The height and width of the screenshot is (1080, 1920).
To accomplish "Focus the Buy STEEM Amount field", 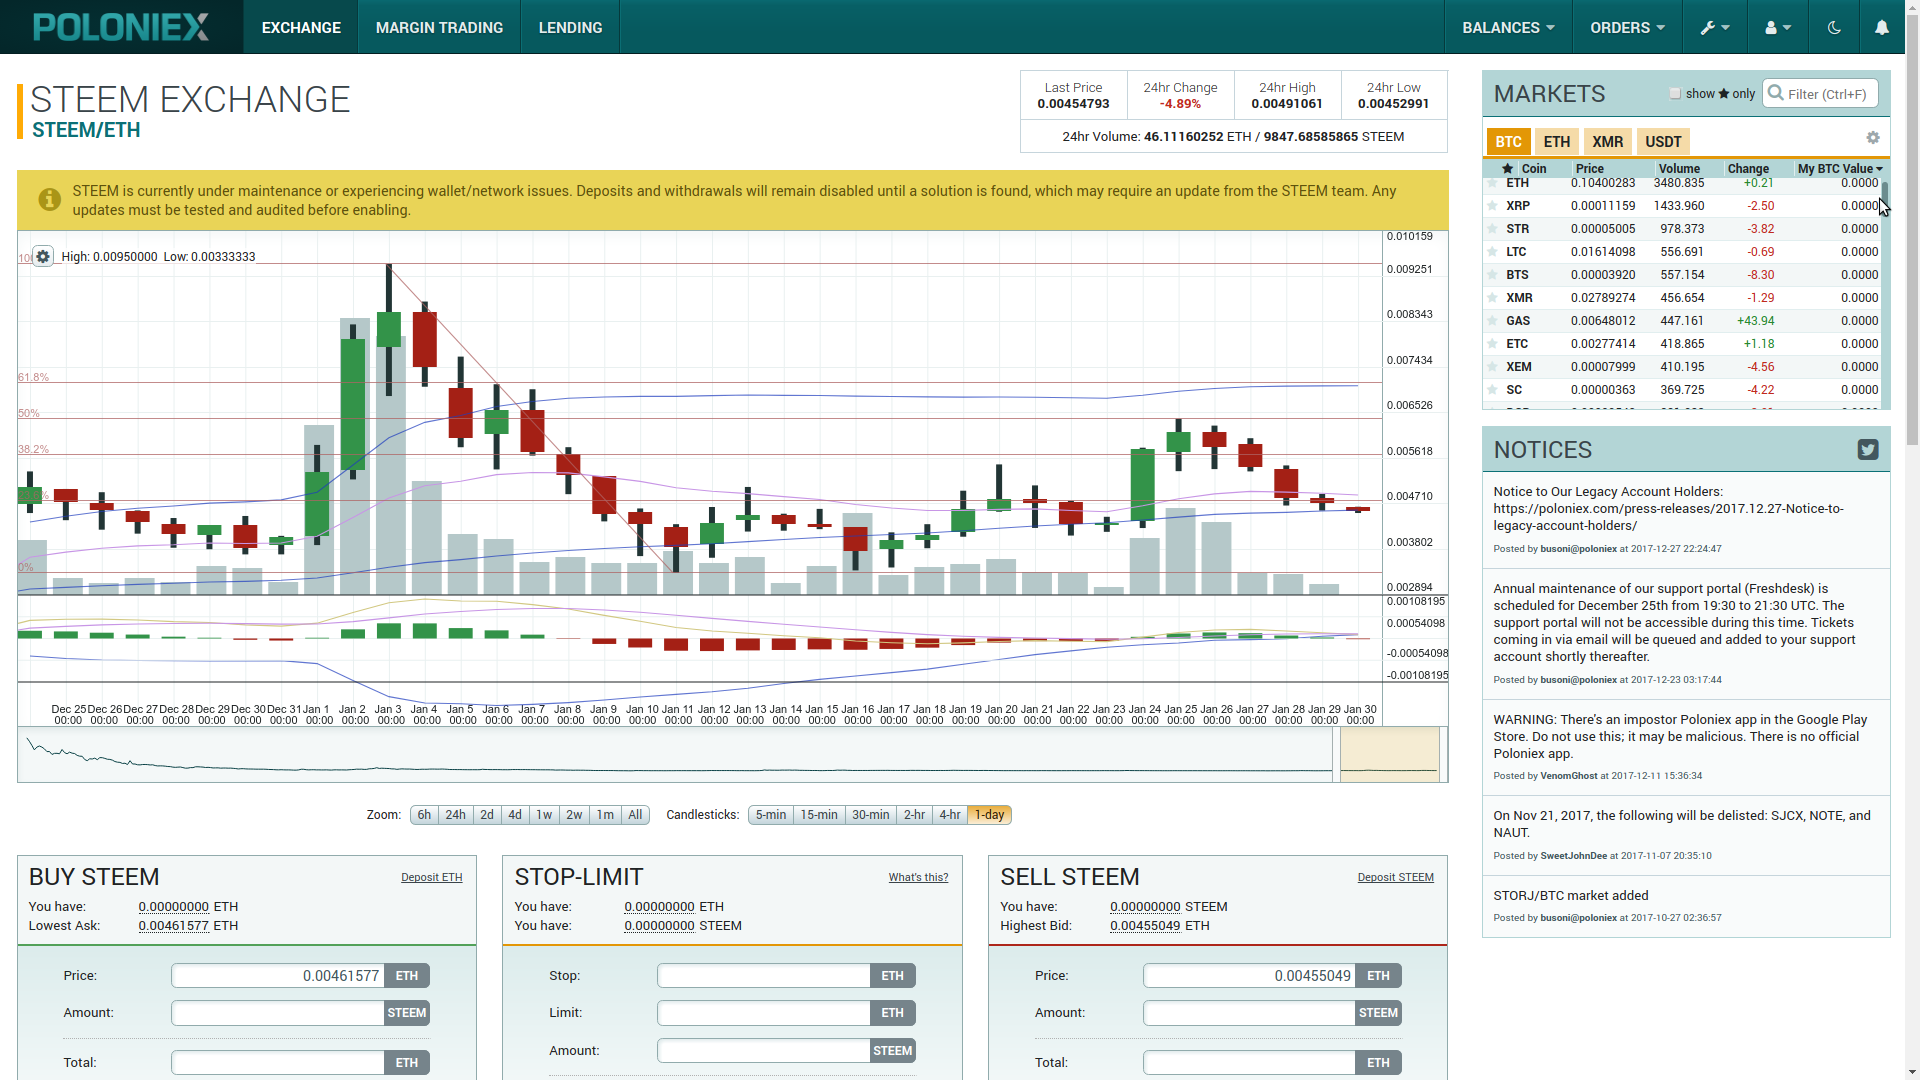I will 278,1013.
